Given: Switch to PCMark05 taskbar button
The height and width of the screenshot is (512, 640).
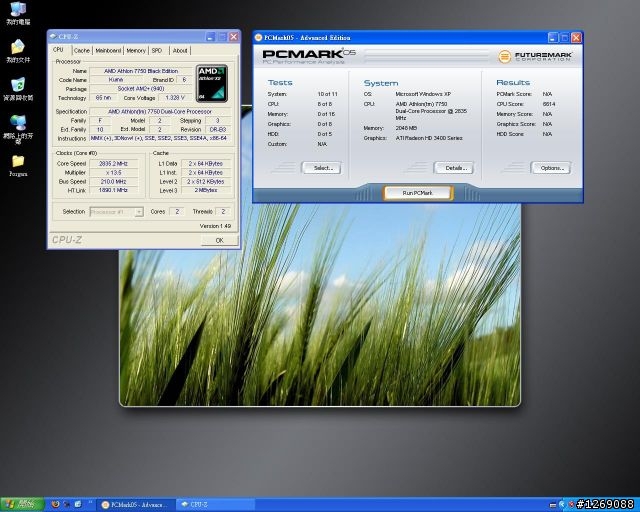Looking at the screenshot, I should [136, 505].
